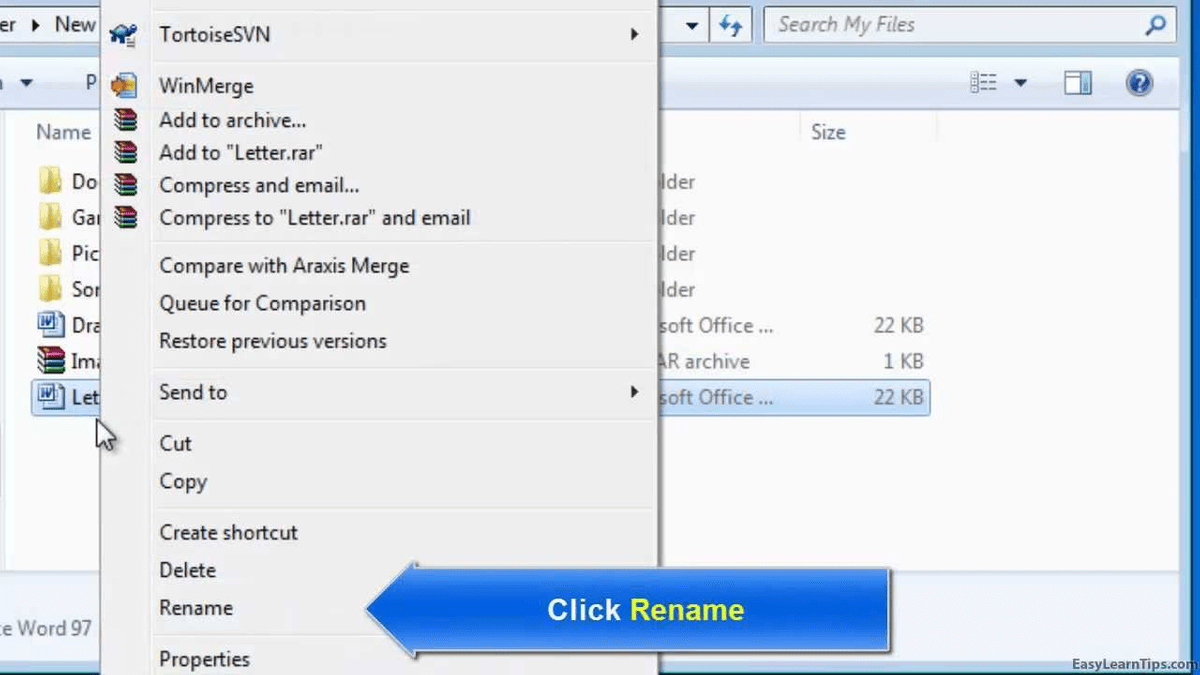Click the WinRAR icon beside Add to archive
1200x675 pixels.
click(x=124, y=119)
